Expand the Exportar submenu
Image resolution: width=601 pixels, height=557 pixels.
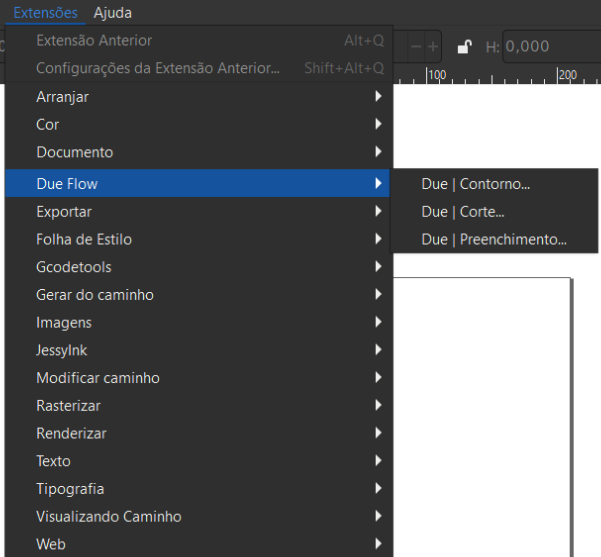tap(197, 212)
